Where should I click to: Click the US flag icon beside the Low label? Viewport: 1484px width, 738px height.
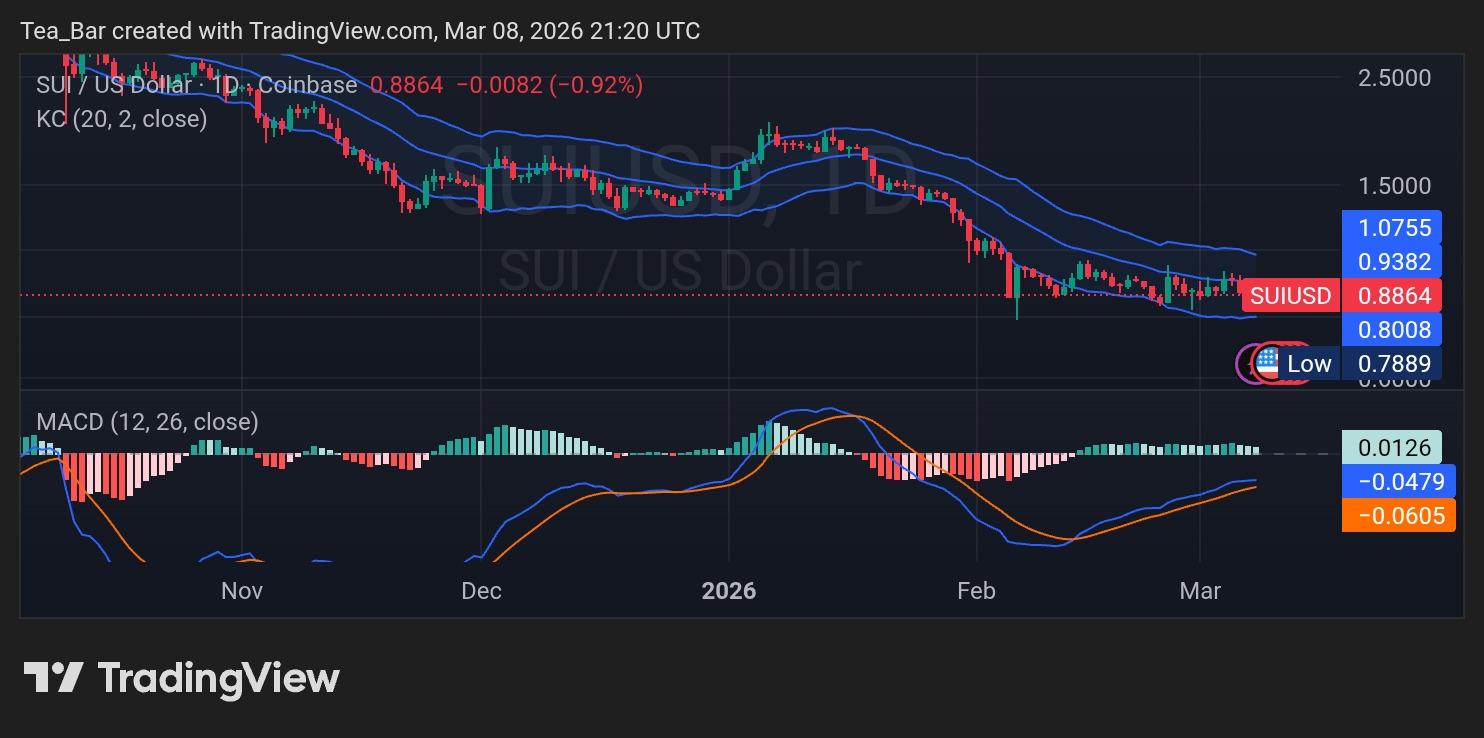tap(1268, 363)
